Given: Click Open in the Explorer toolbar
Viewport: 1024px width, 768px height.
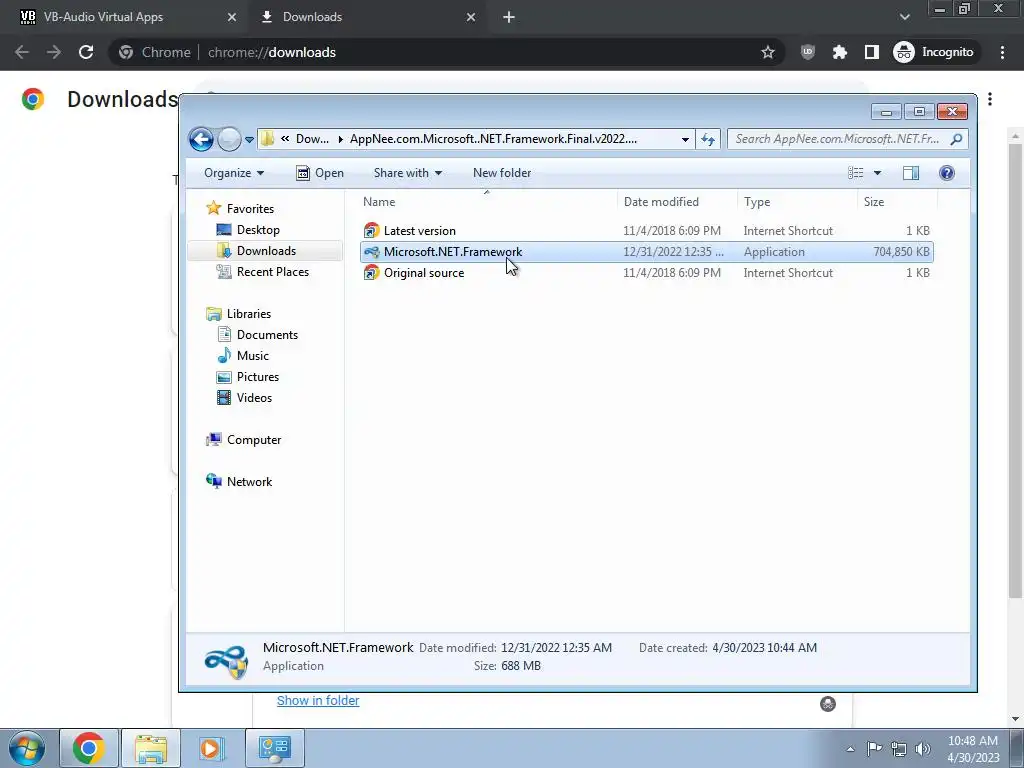Looking at the screenshot, I should coord(320,173).
